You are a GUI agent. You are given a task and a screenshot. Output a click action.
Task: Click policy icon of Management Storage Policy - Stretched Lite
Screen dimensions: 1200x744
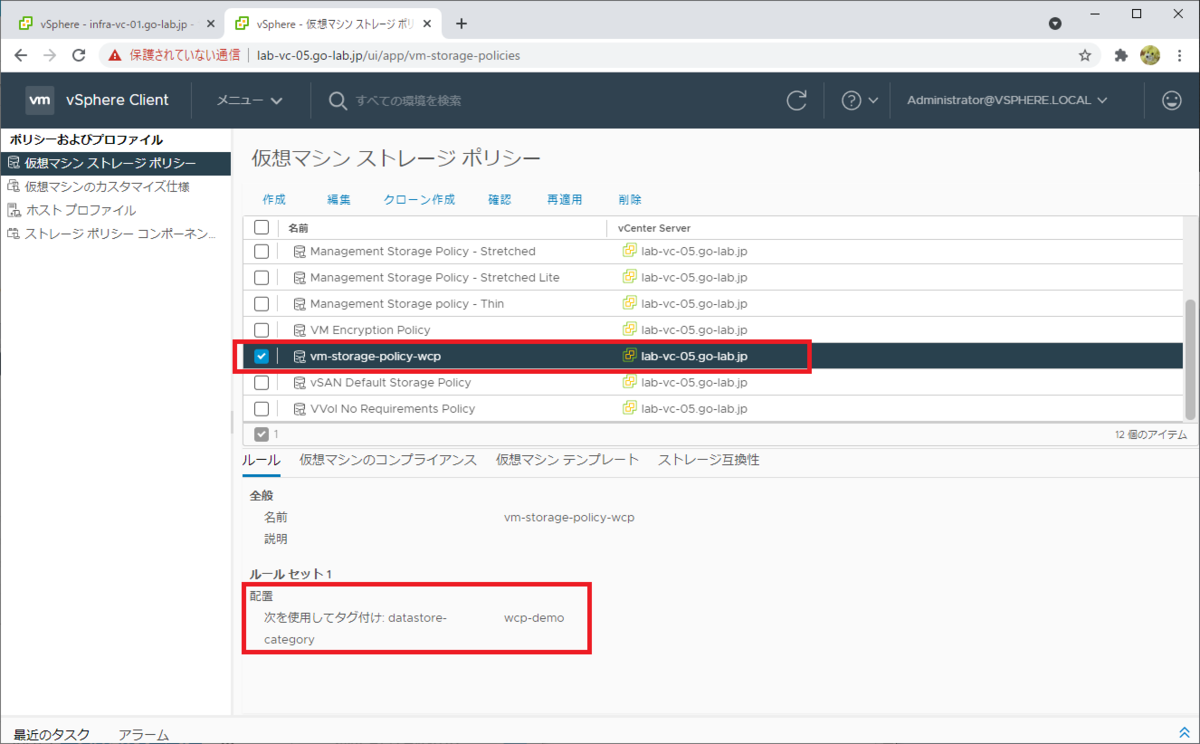tap(299, 277)
